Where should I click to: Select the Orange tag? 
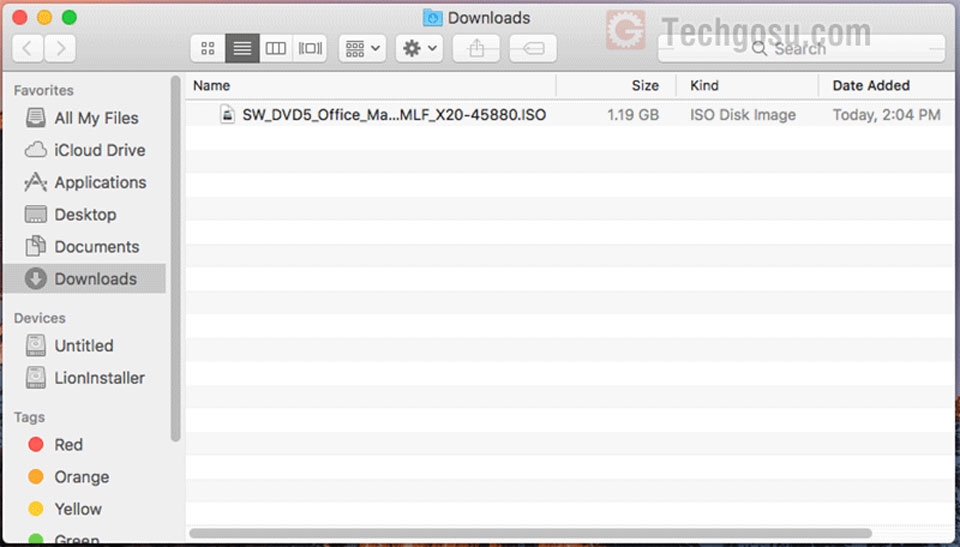coord(69,477)
